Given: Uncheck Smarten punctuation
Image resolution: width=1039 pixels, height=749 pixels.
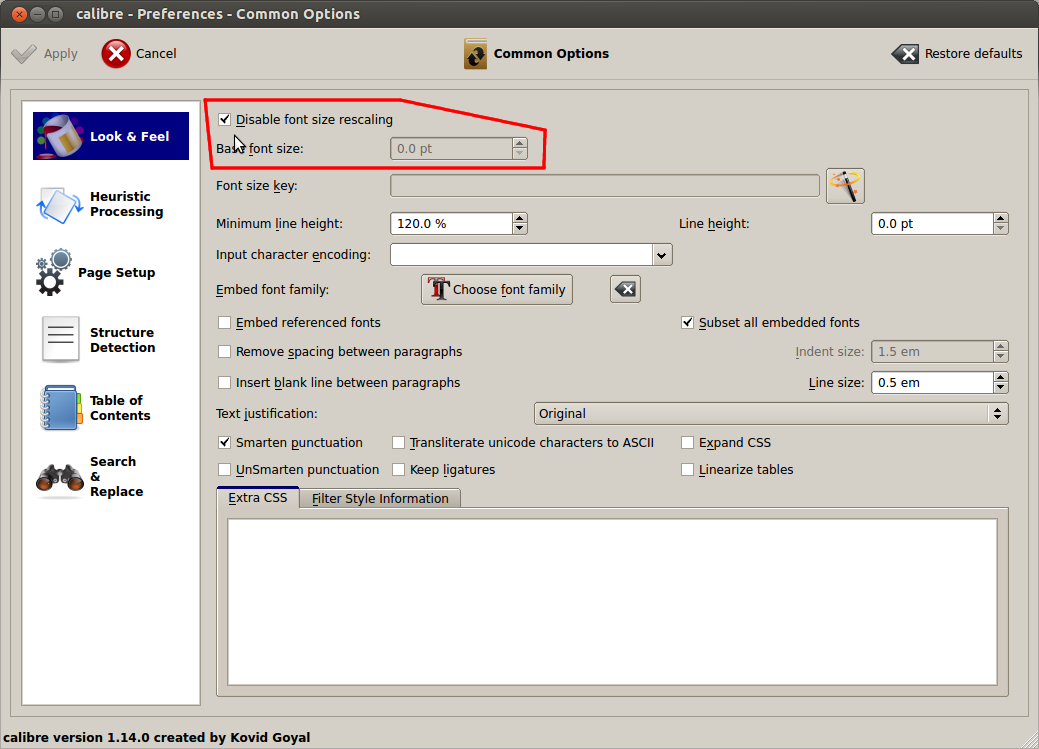Looking at the screenshot, I should point(225,443).
